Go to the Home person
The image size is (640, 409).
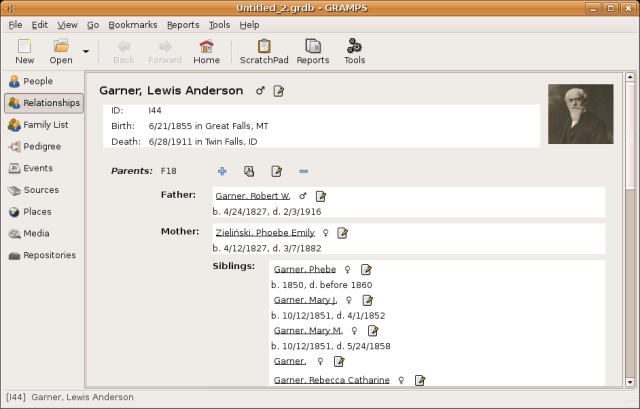click(207, 51)
